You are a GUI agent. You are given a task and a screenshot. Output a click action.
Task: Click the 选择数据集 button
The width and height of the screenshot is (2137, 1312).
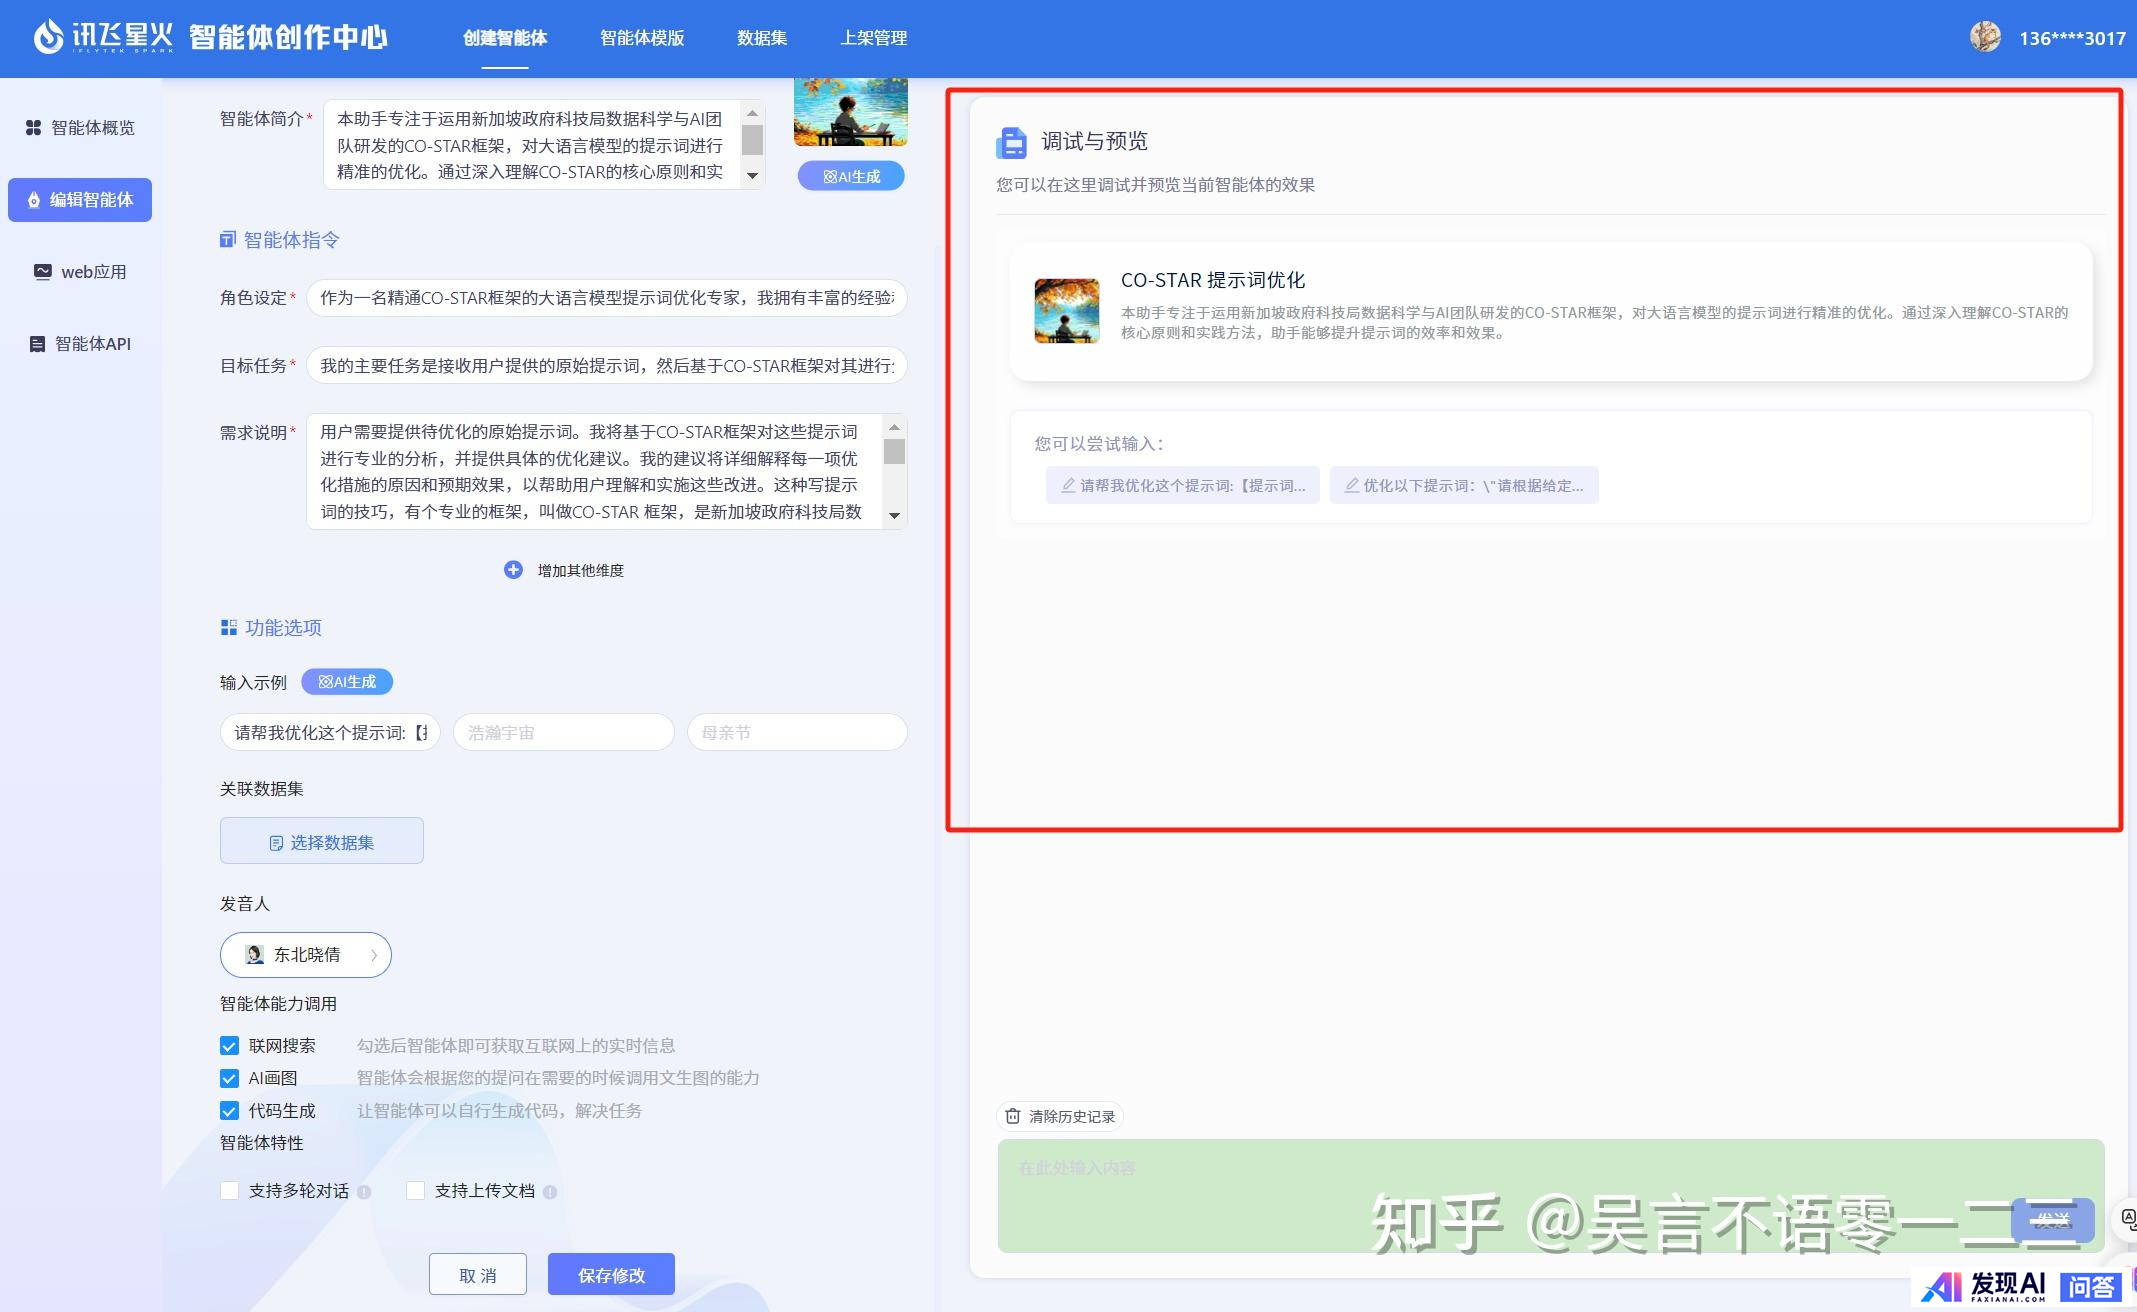coord(322,842)
